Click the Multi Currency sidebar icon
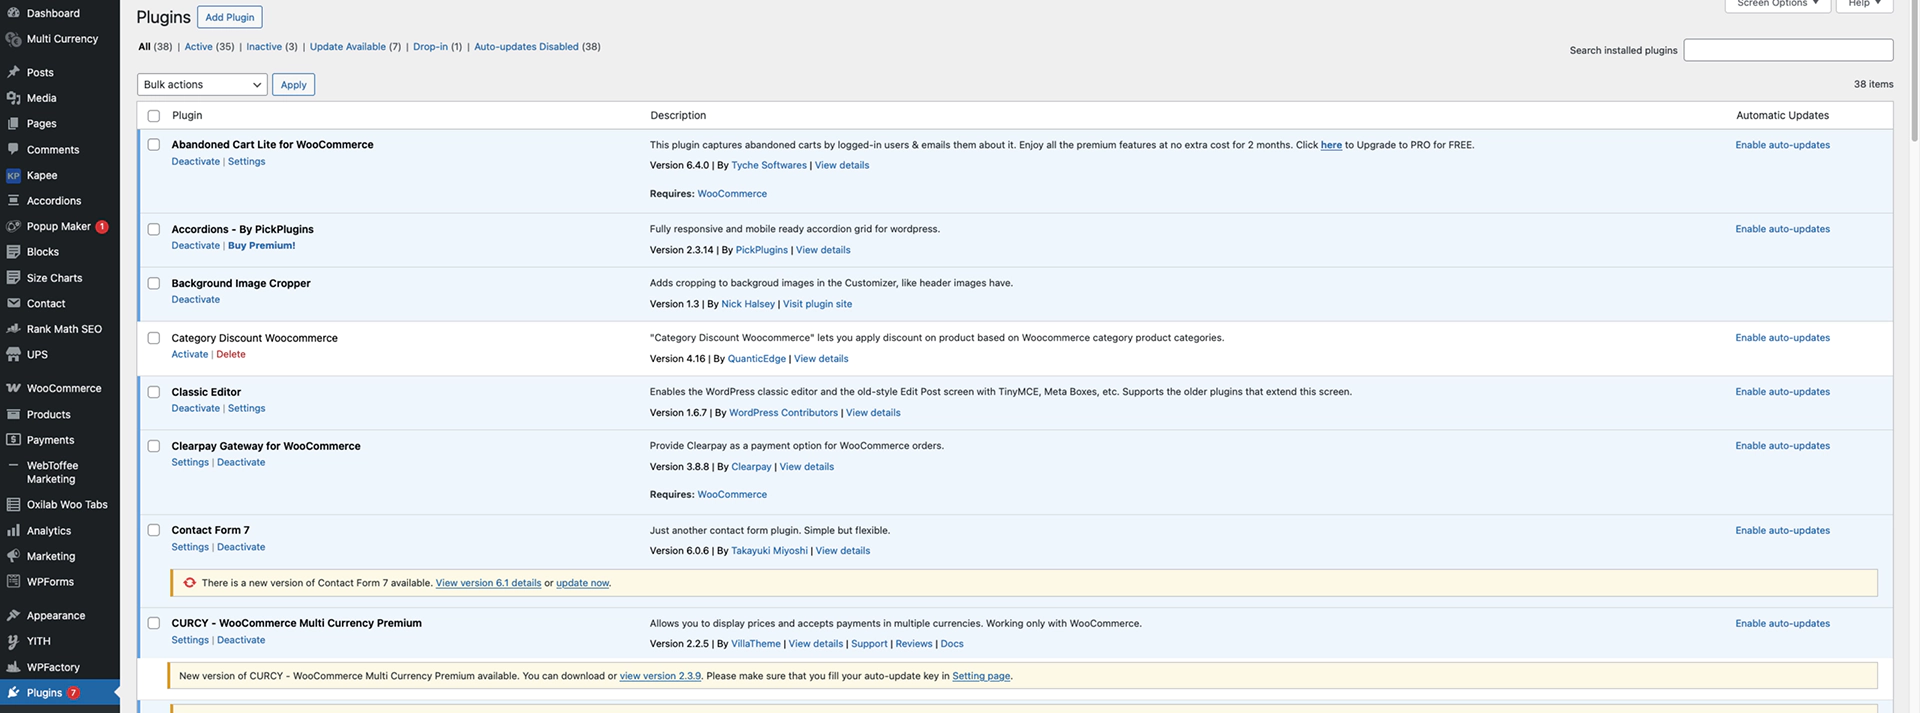This screenshot has width=1920, height=713. [13, 39]
